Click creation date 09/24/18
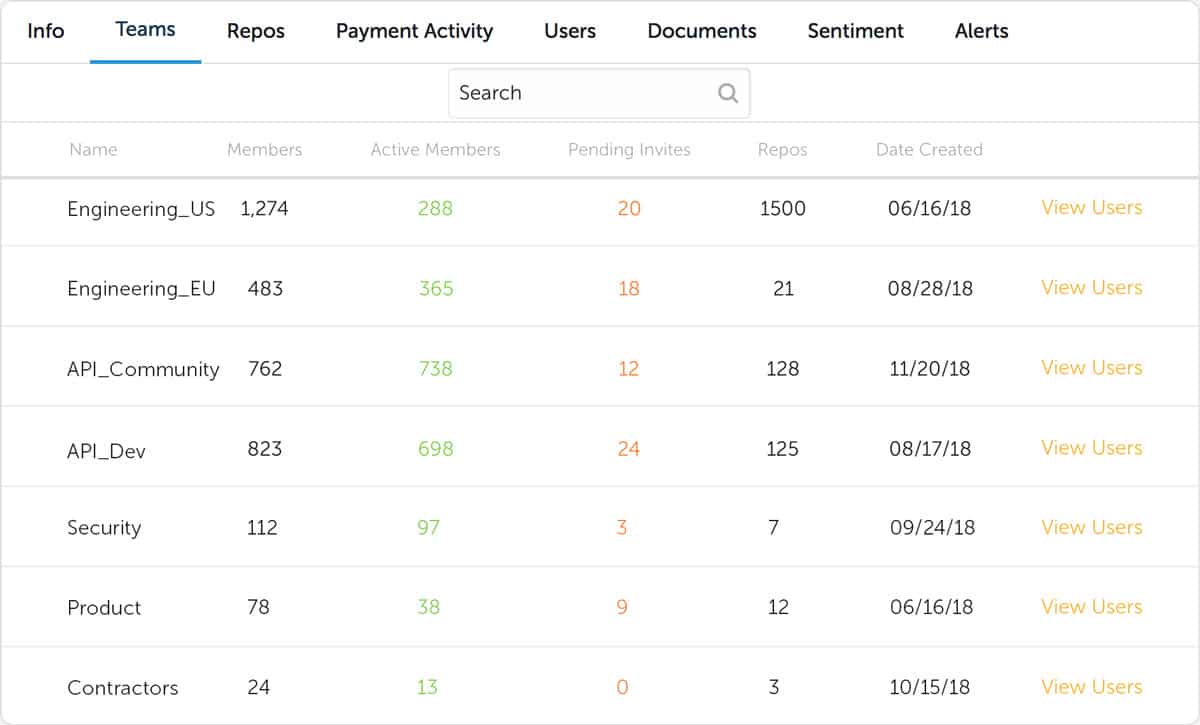 pos(932,527)
